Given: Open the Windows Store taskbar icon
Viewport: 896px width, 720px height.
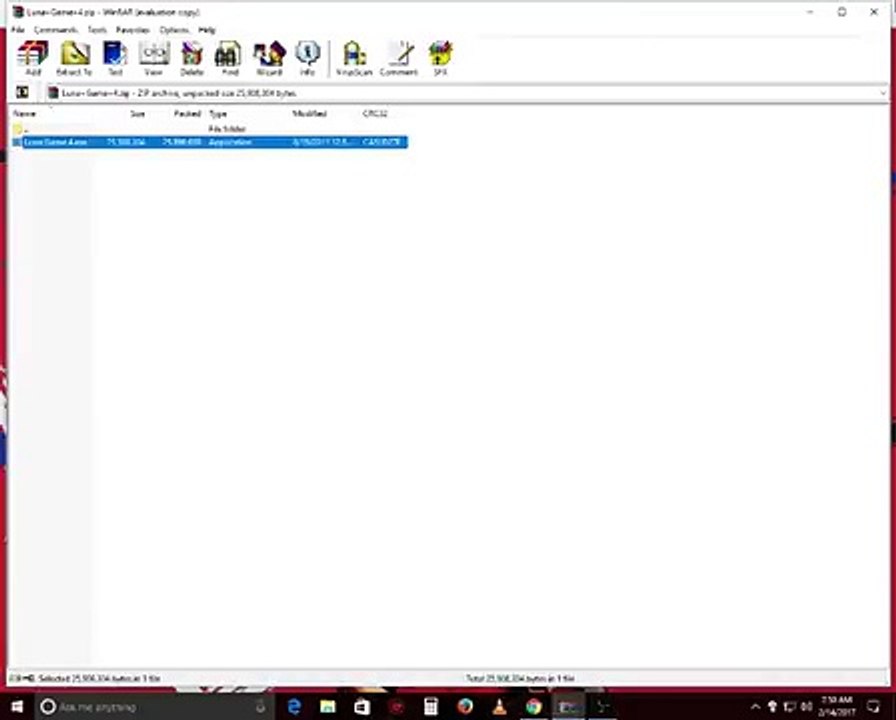Looking at the screenshot, I should point(362,707).
